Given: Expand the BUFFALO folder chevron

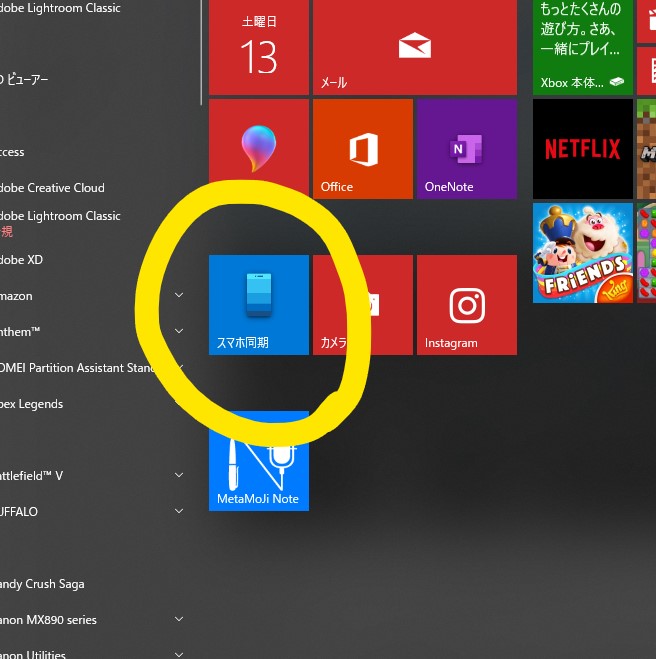Looking at the screenshot, I should coord(179,512).
